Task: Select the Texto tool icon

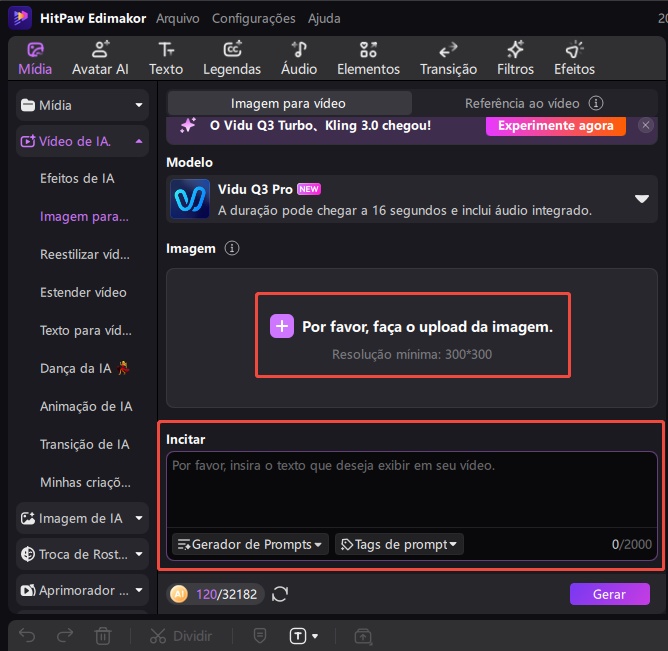Action: pyautogui.click(x=166, y=58)
